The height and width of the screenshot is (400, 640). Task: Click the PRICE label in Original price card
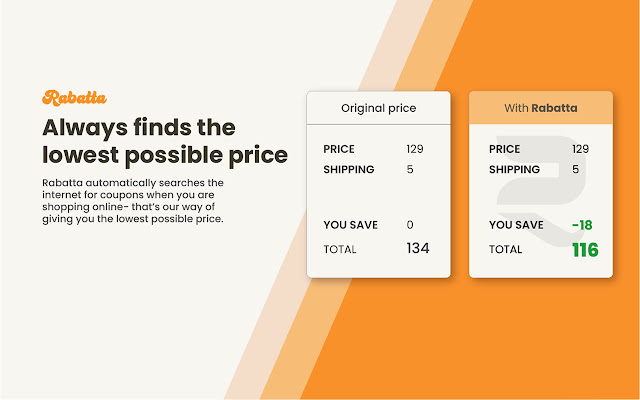coord(339,149)
